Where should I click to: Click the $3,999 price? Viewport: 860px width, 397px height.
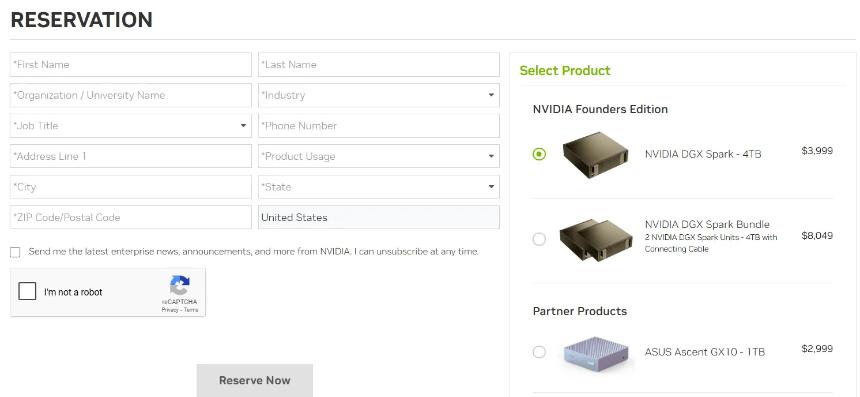pyautogui.click(x=817, y=151)
